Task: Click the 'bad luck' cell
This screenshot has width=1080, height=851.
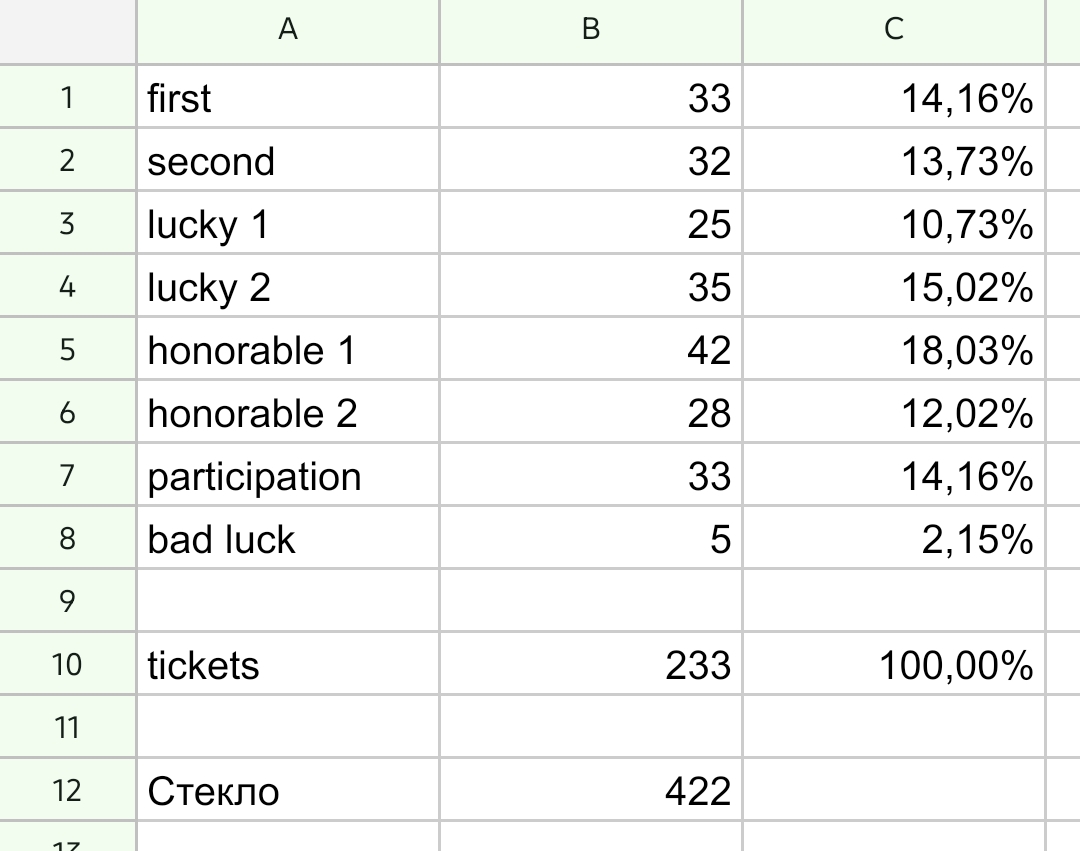Action: pyautogui.click(x=288, y=539)
